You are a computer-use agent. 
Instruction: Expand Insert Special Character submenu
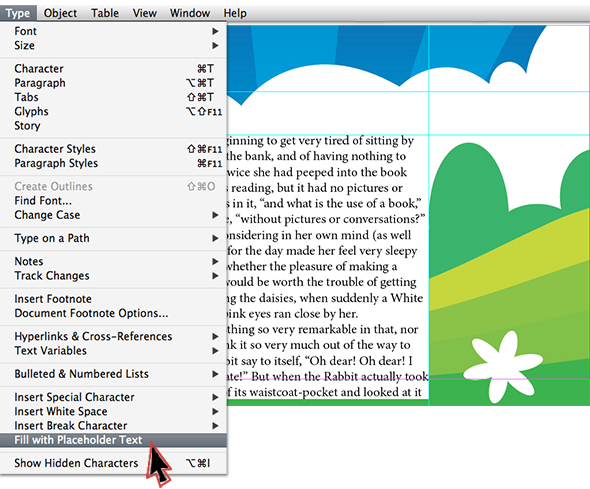[x=113, y=397]
